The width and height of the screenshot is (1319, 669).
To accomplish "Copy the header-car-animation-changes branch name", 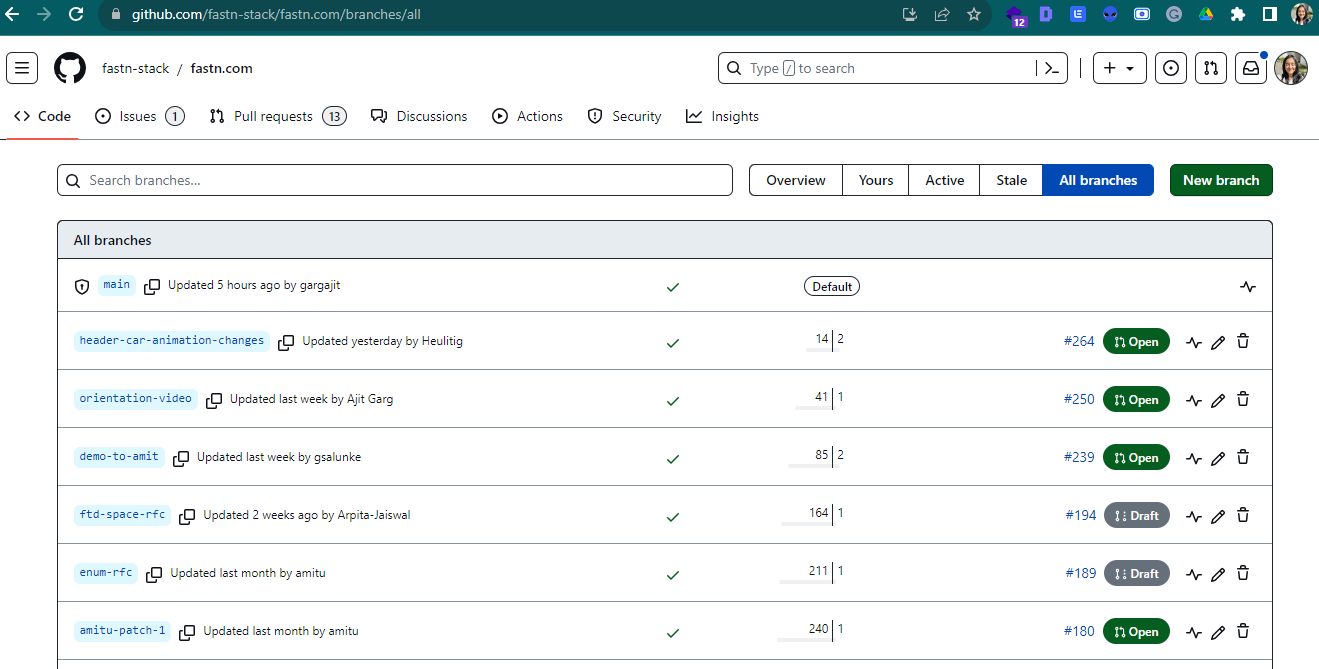I will click(x=286, y=342).
